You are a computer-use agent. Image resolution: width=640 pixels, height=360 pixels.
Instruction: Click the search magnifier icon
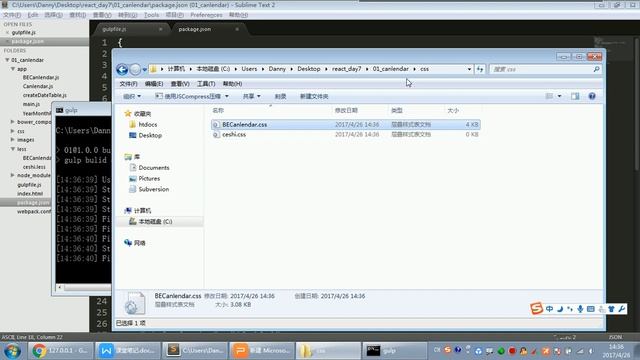[x=596, y=69]
